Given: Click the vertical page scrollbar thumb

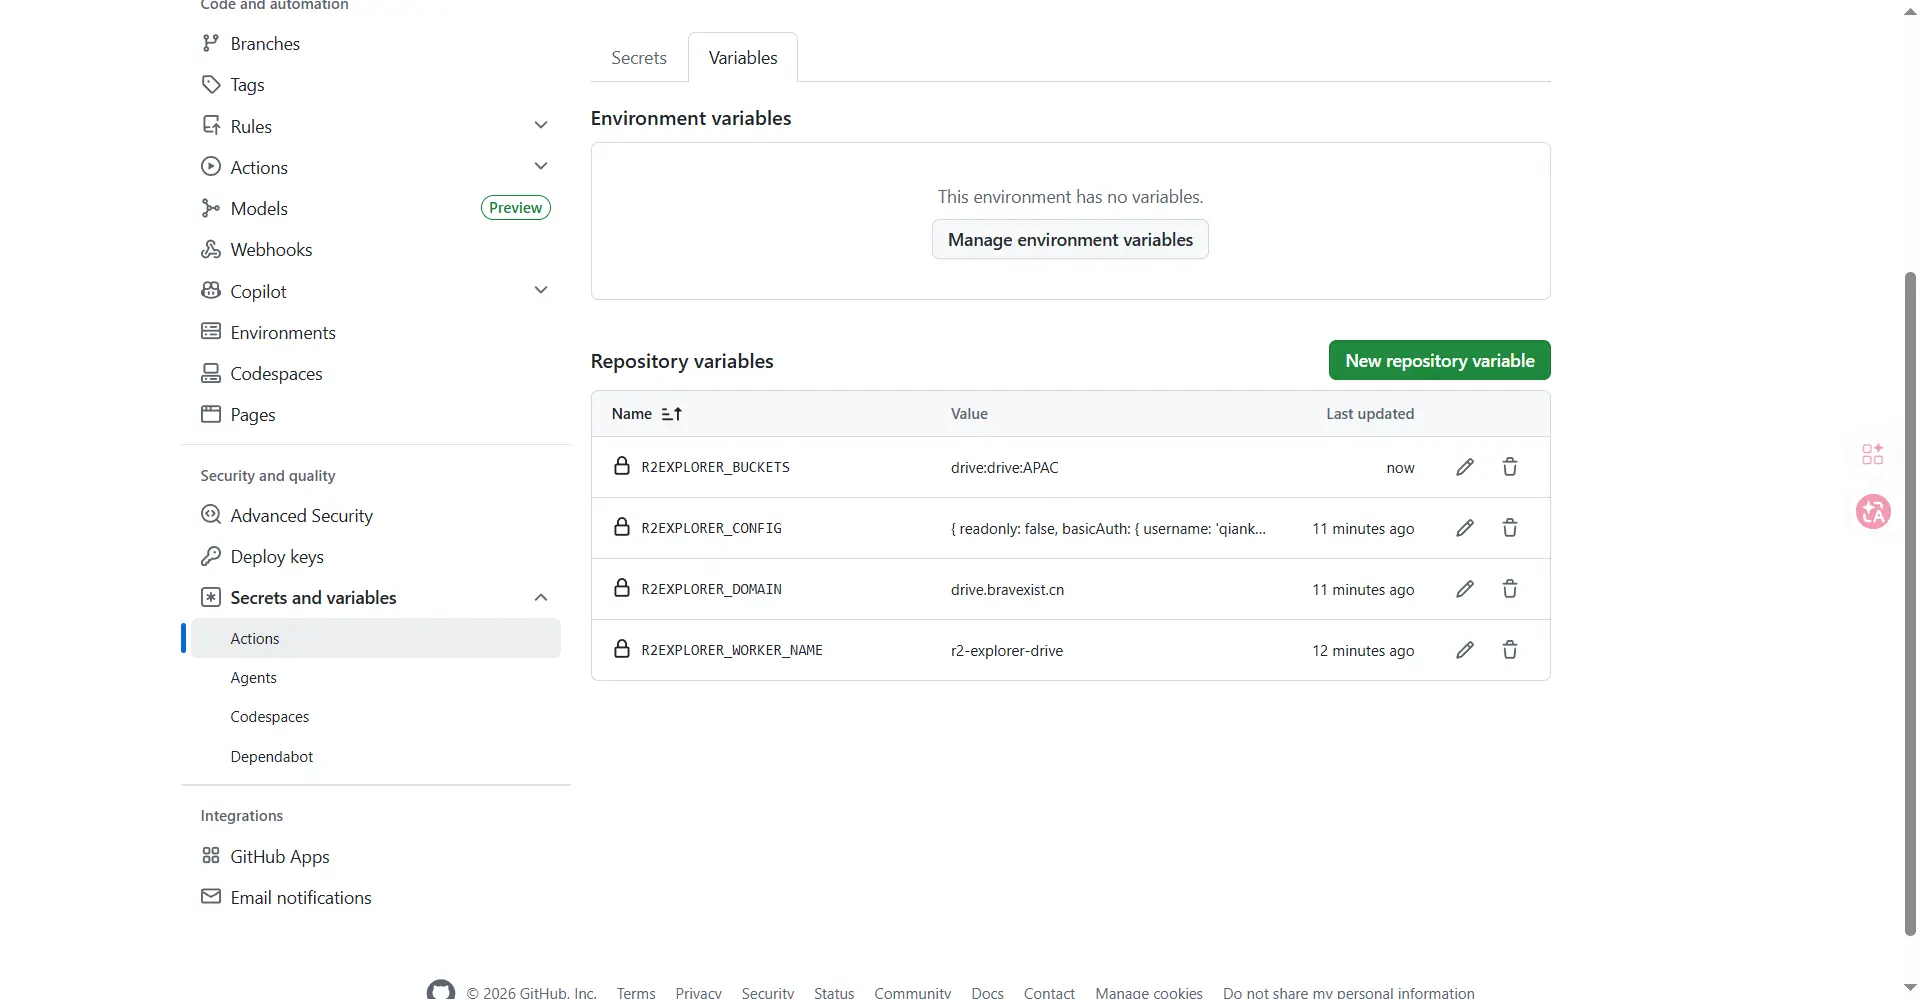Looking at the screenshot, I should pyautogui.click(x=1910, y=603).
